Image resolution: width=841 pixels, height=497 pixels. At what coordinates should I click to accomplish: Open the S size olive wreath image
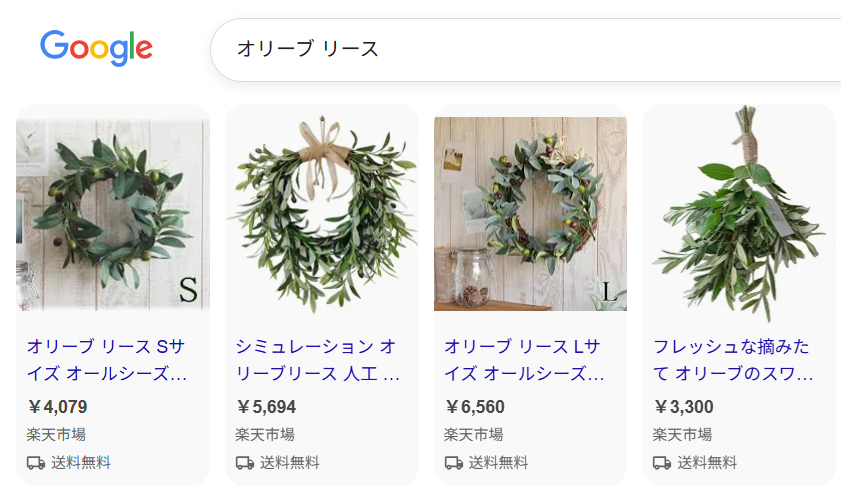113,214
